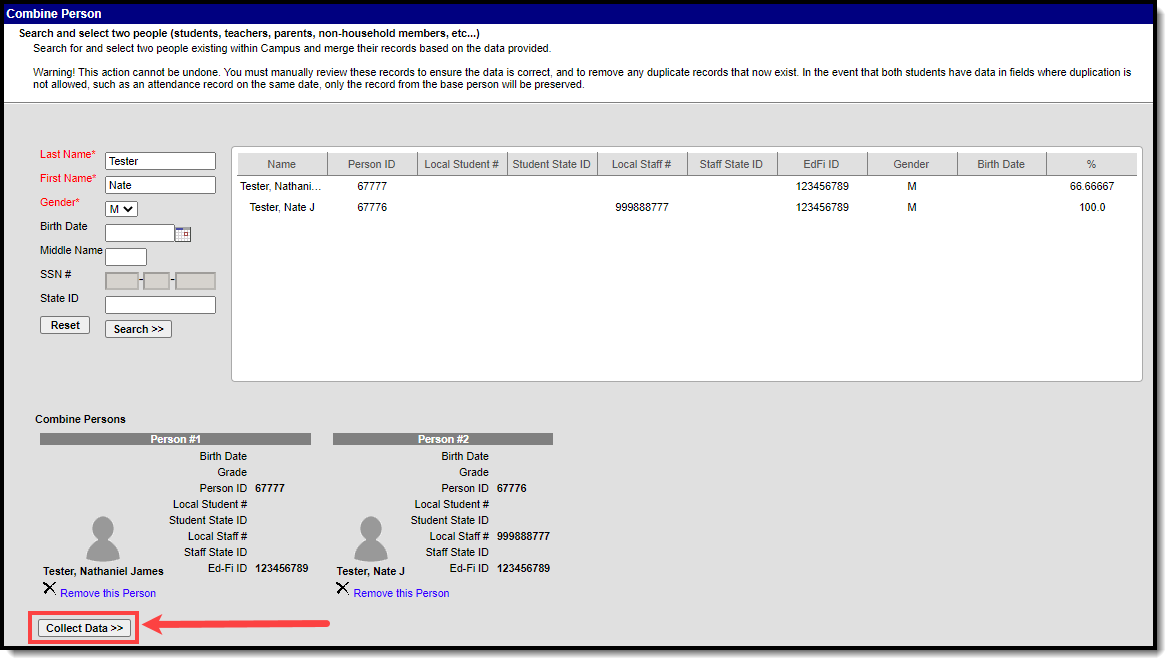Viewport: 1172px width, 665px height.
Task: Click the X icon beside Tester, Nate J
Action: click(x=342, y=589)
